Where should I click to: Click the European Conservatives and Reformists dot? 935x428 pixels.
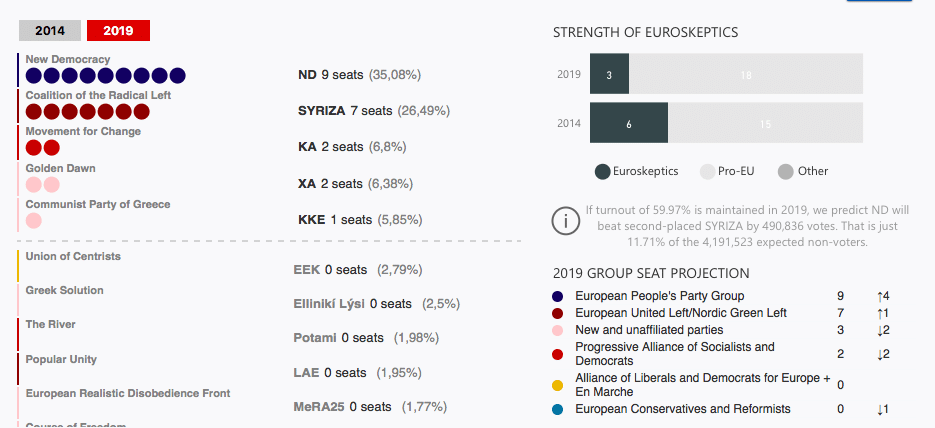558,409
